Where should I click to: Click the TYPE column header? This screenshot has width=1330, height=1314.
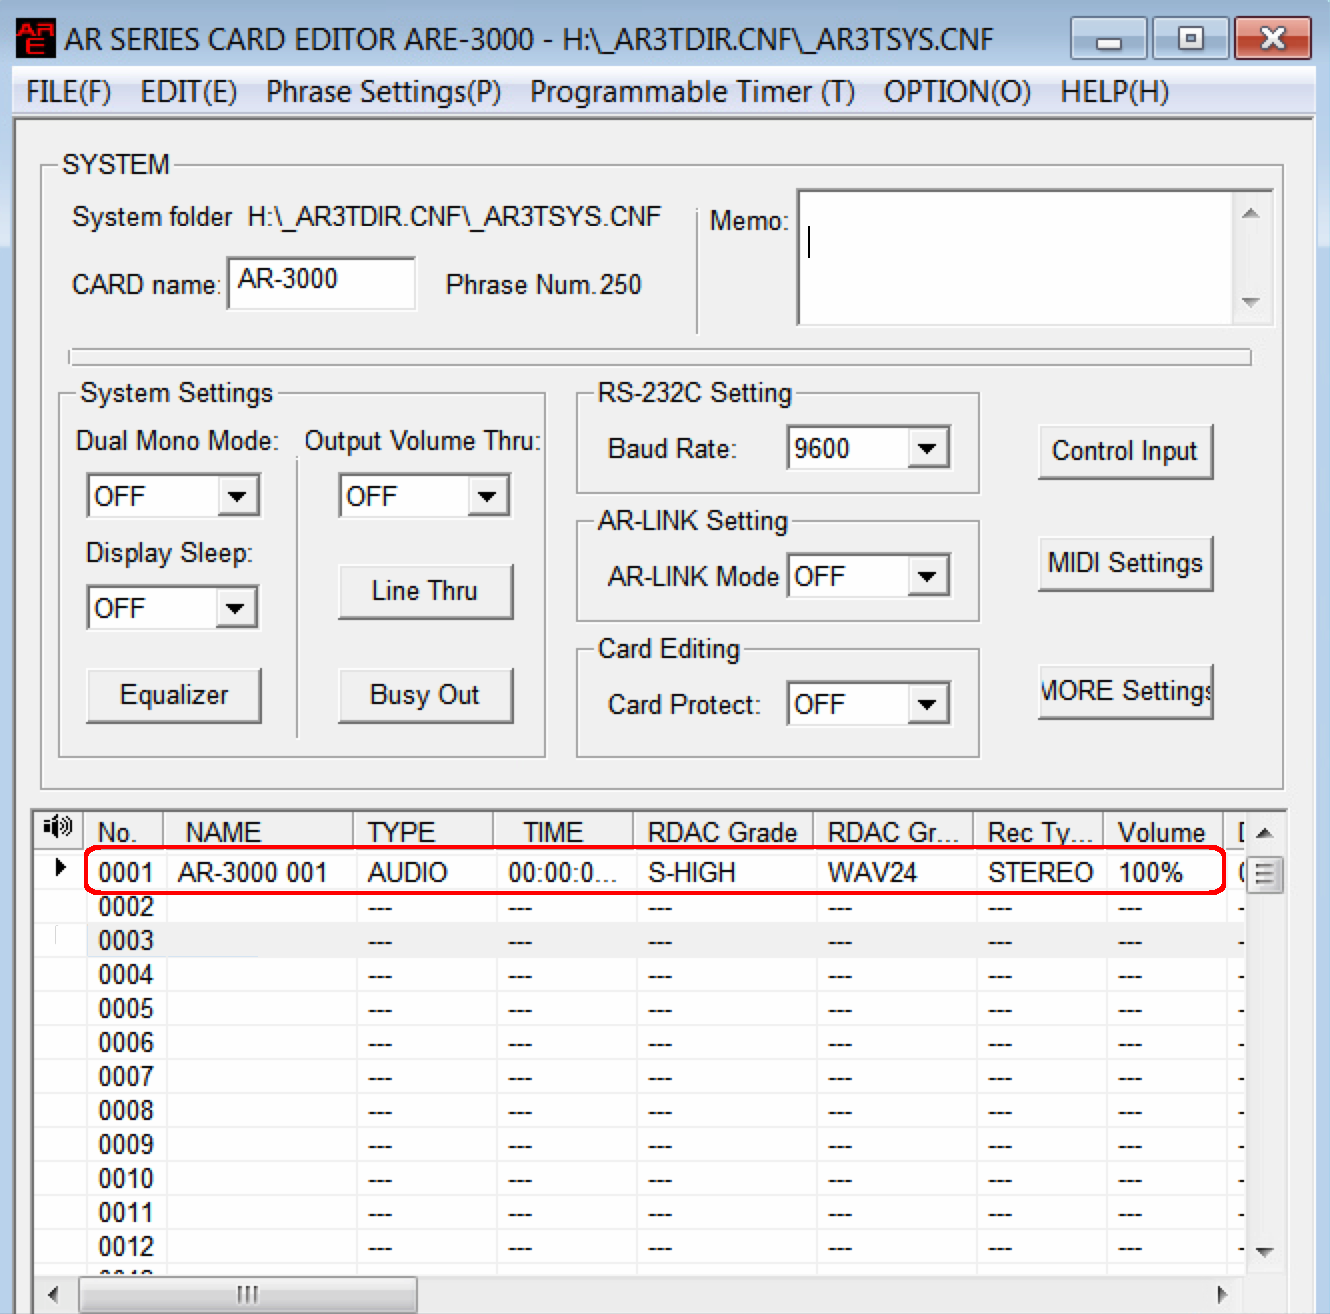pos(423,832)
